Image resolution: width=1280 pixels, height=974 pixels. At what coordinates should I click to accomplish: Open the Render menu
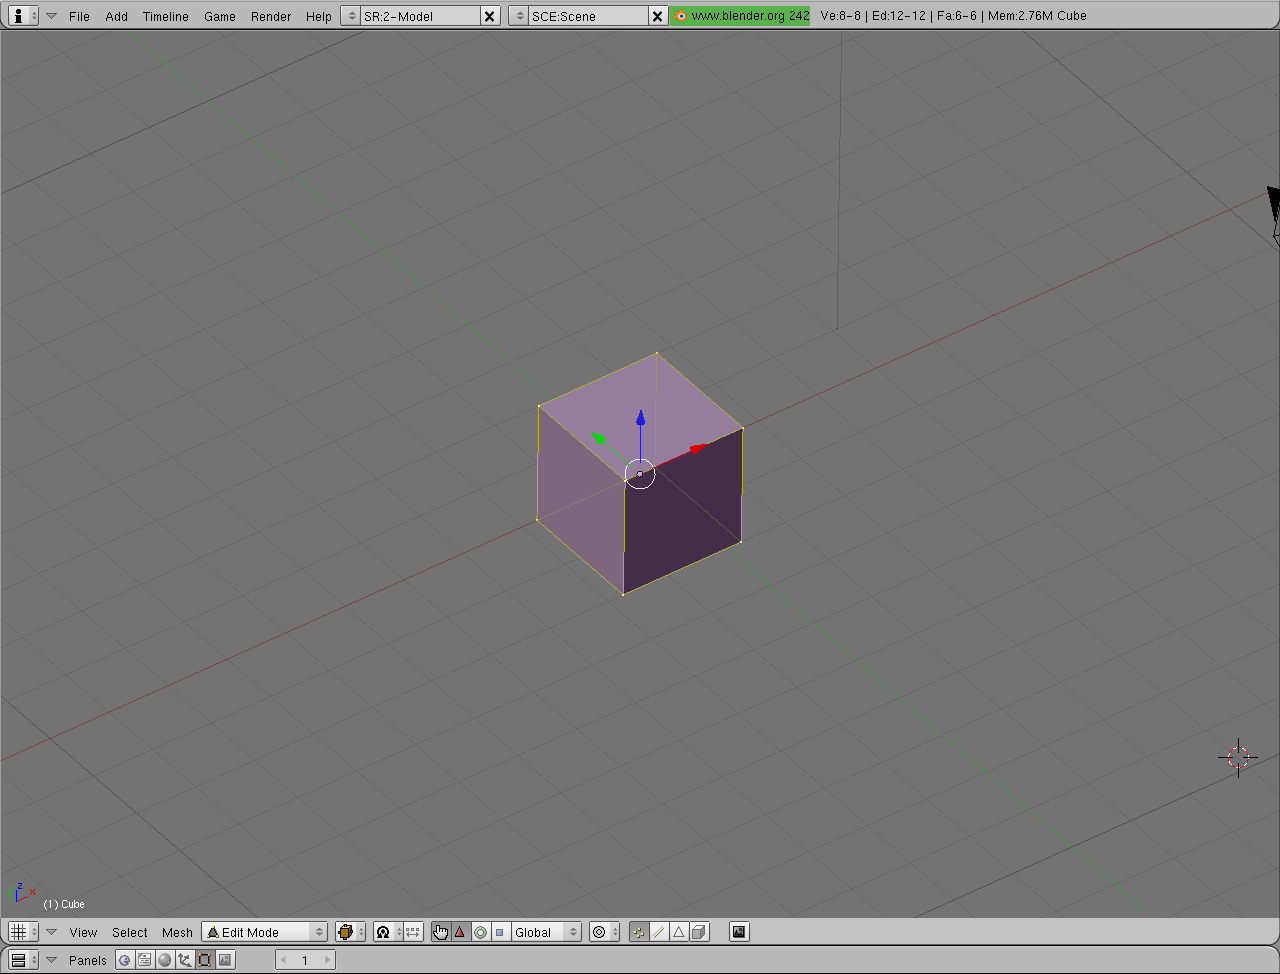coord(271,16)
